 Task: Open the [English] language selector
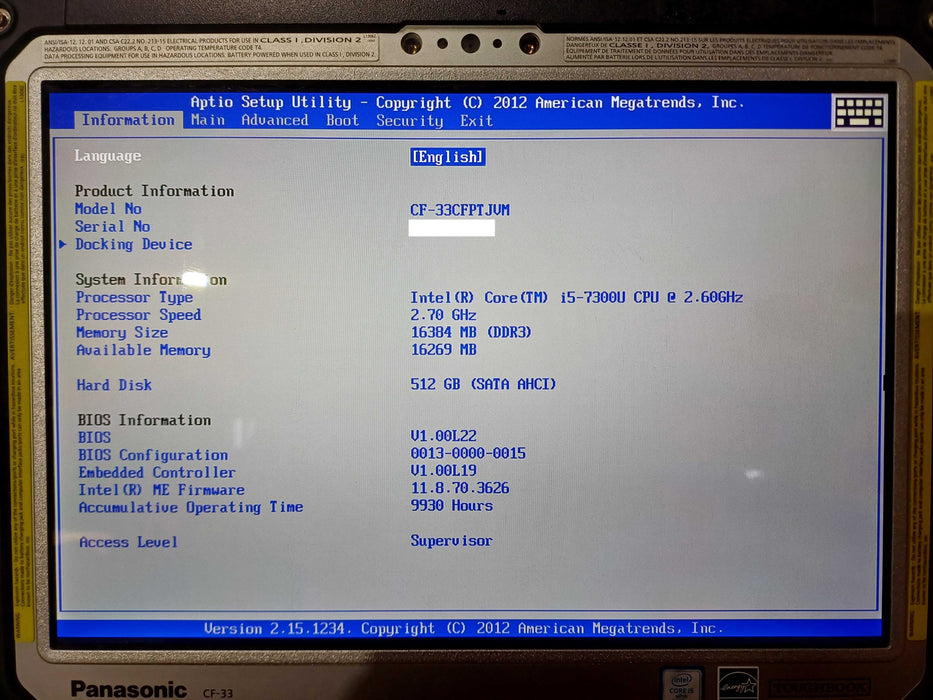(x=447, y=157)
